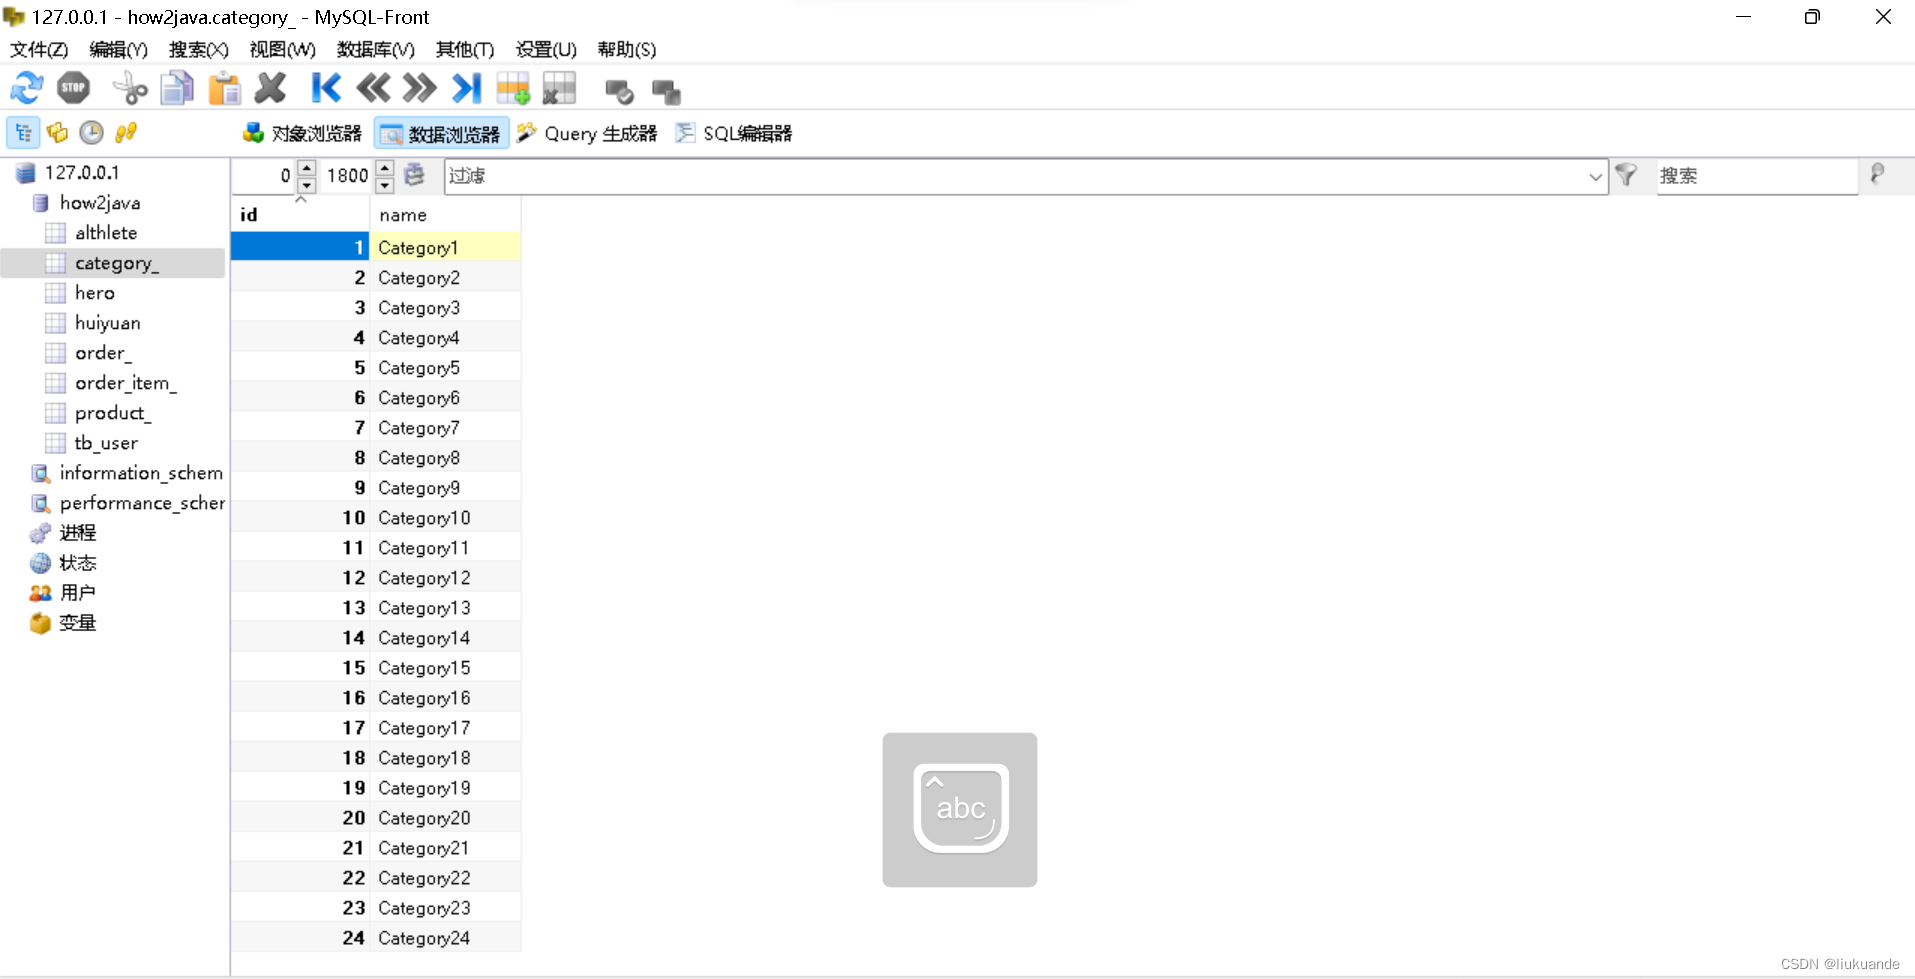
Task: Decrease the offset 0 spinner
Action: (x=307, y=185)
